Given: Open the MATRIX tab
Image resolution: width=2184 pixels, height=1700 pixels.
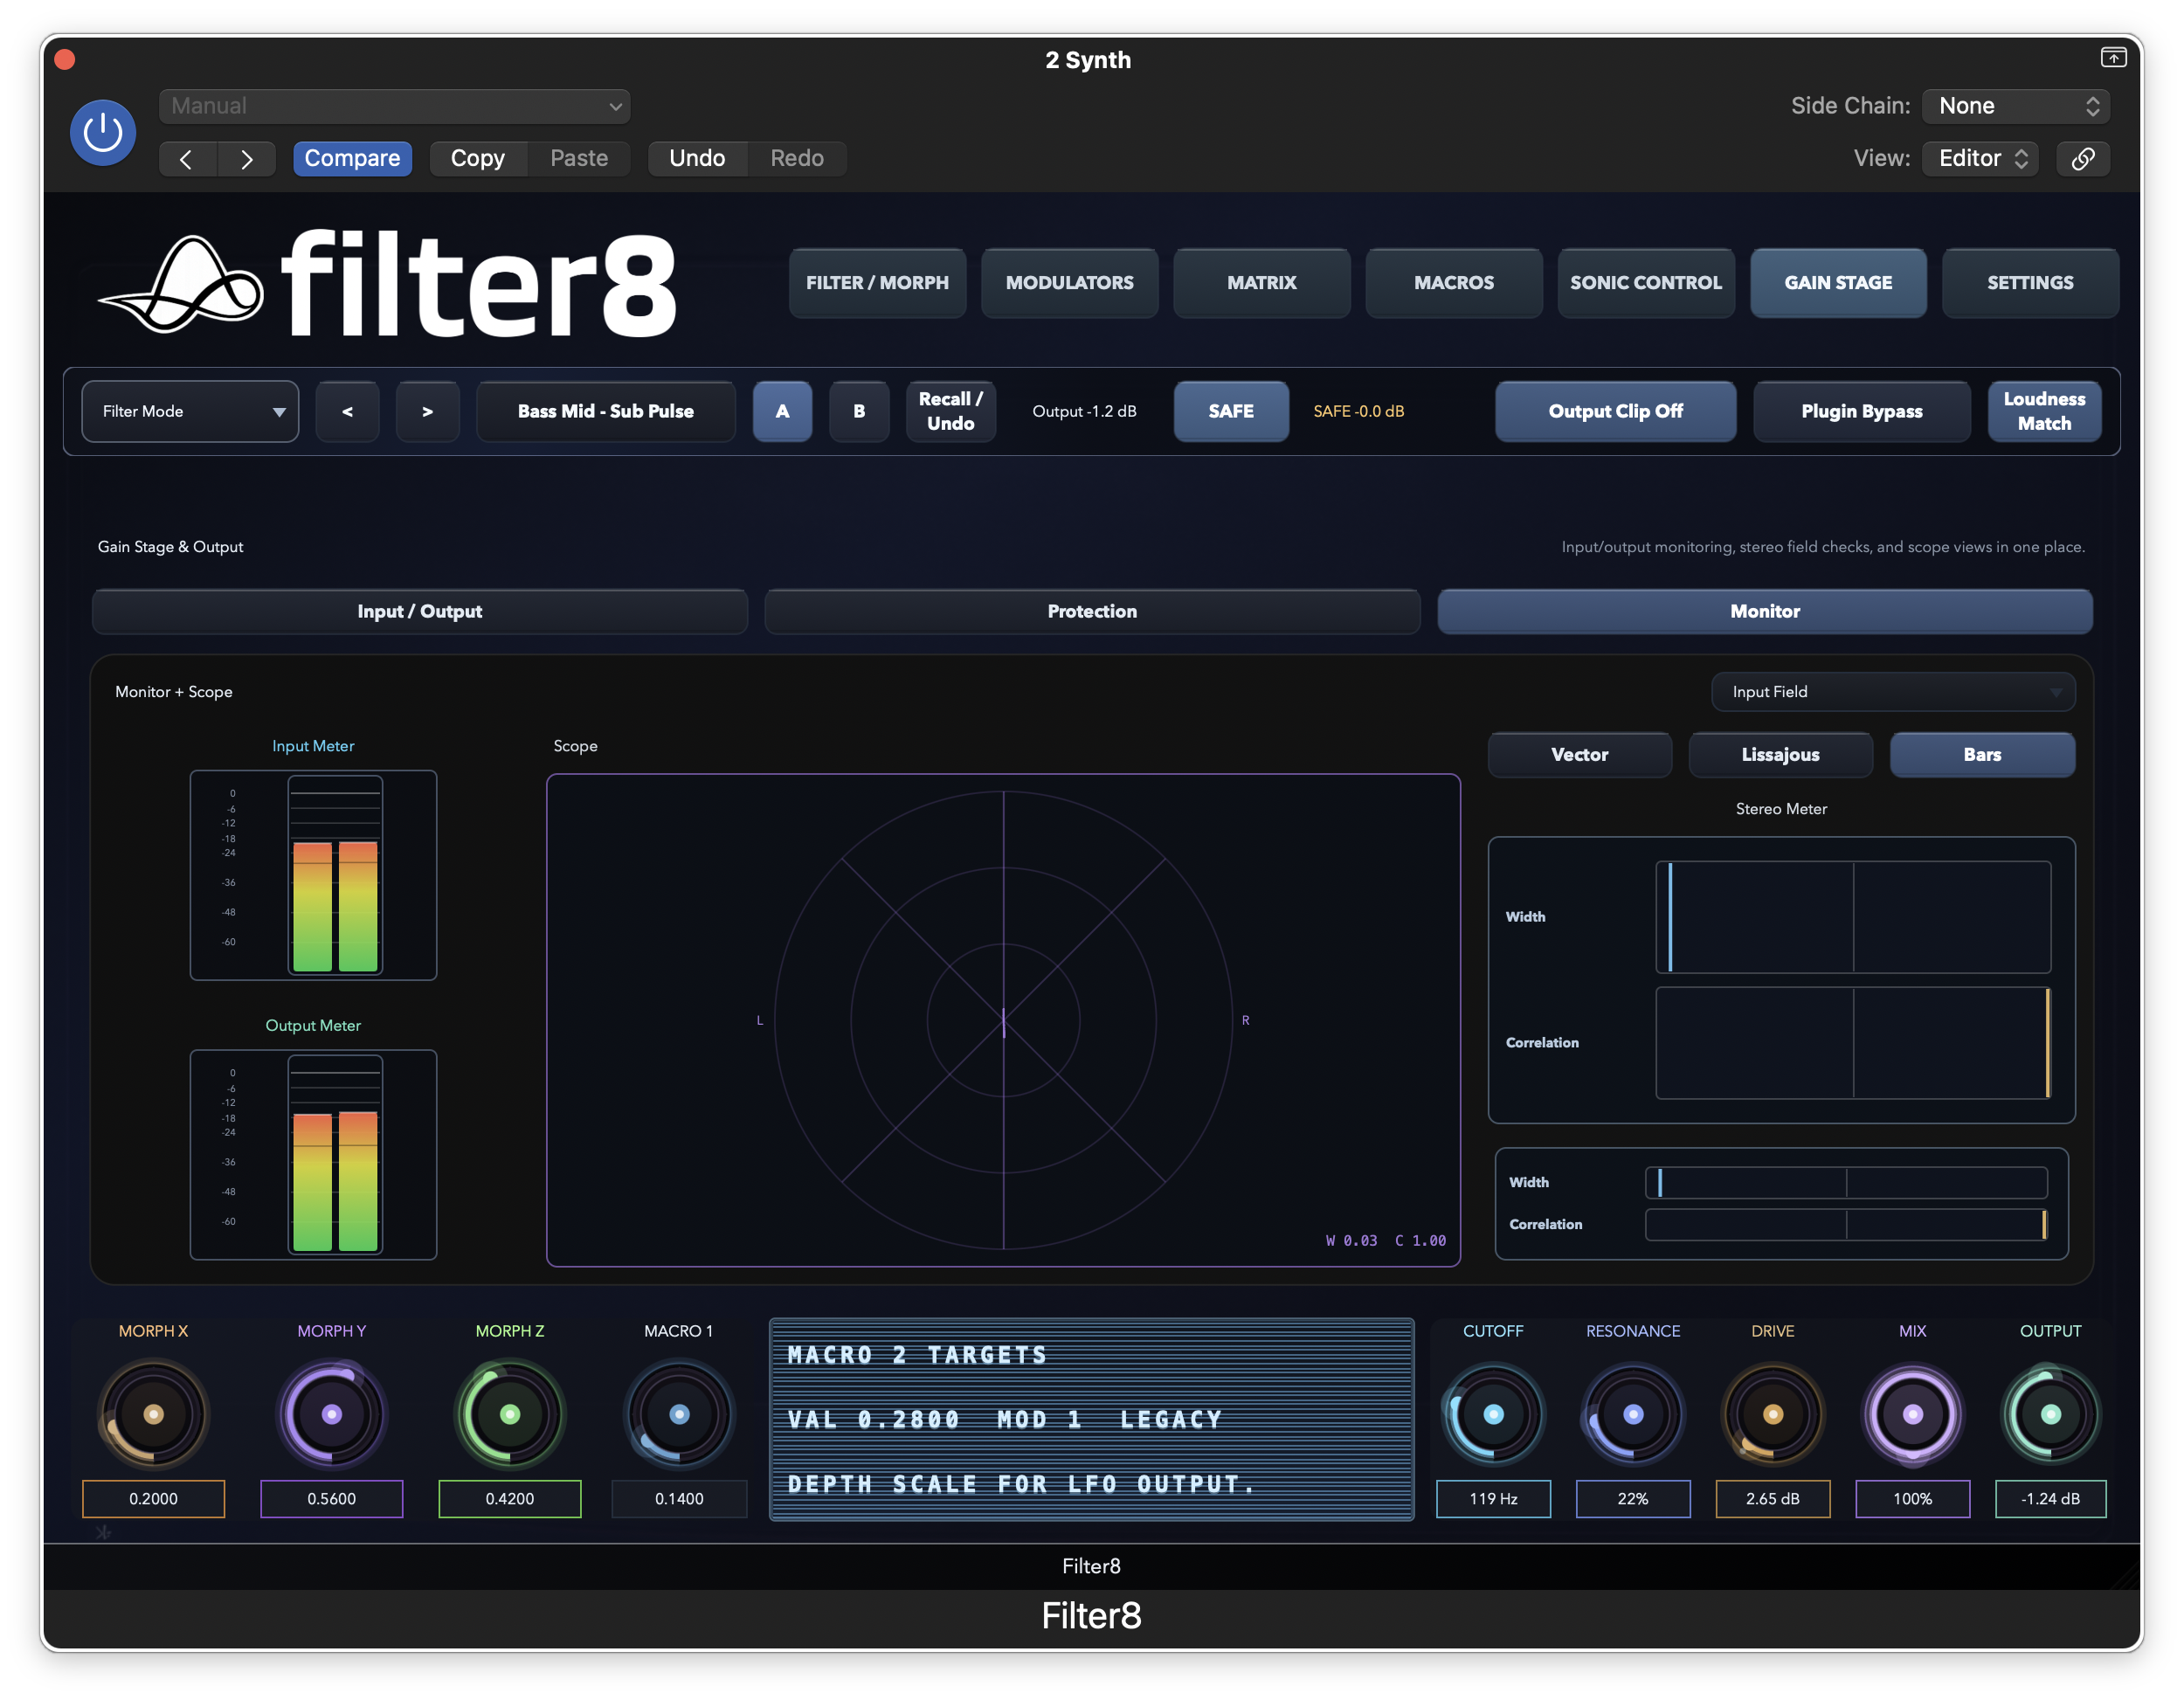Looking at the screenshot, I should (x=1261, y=283).
